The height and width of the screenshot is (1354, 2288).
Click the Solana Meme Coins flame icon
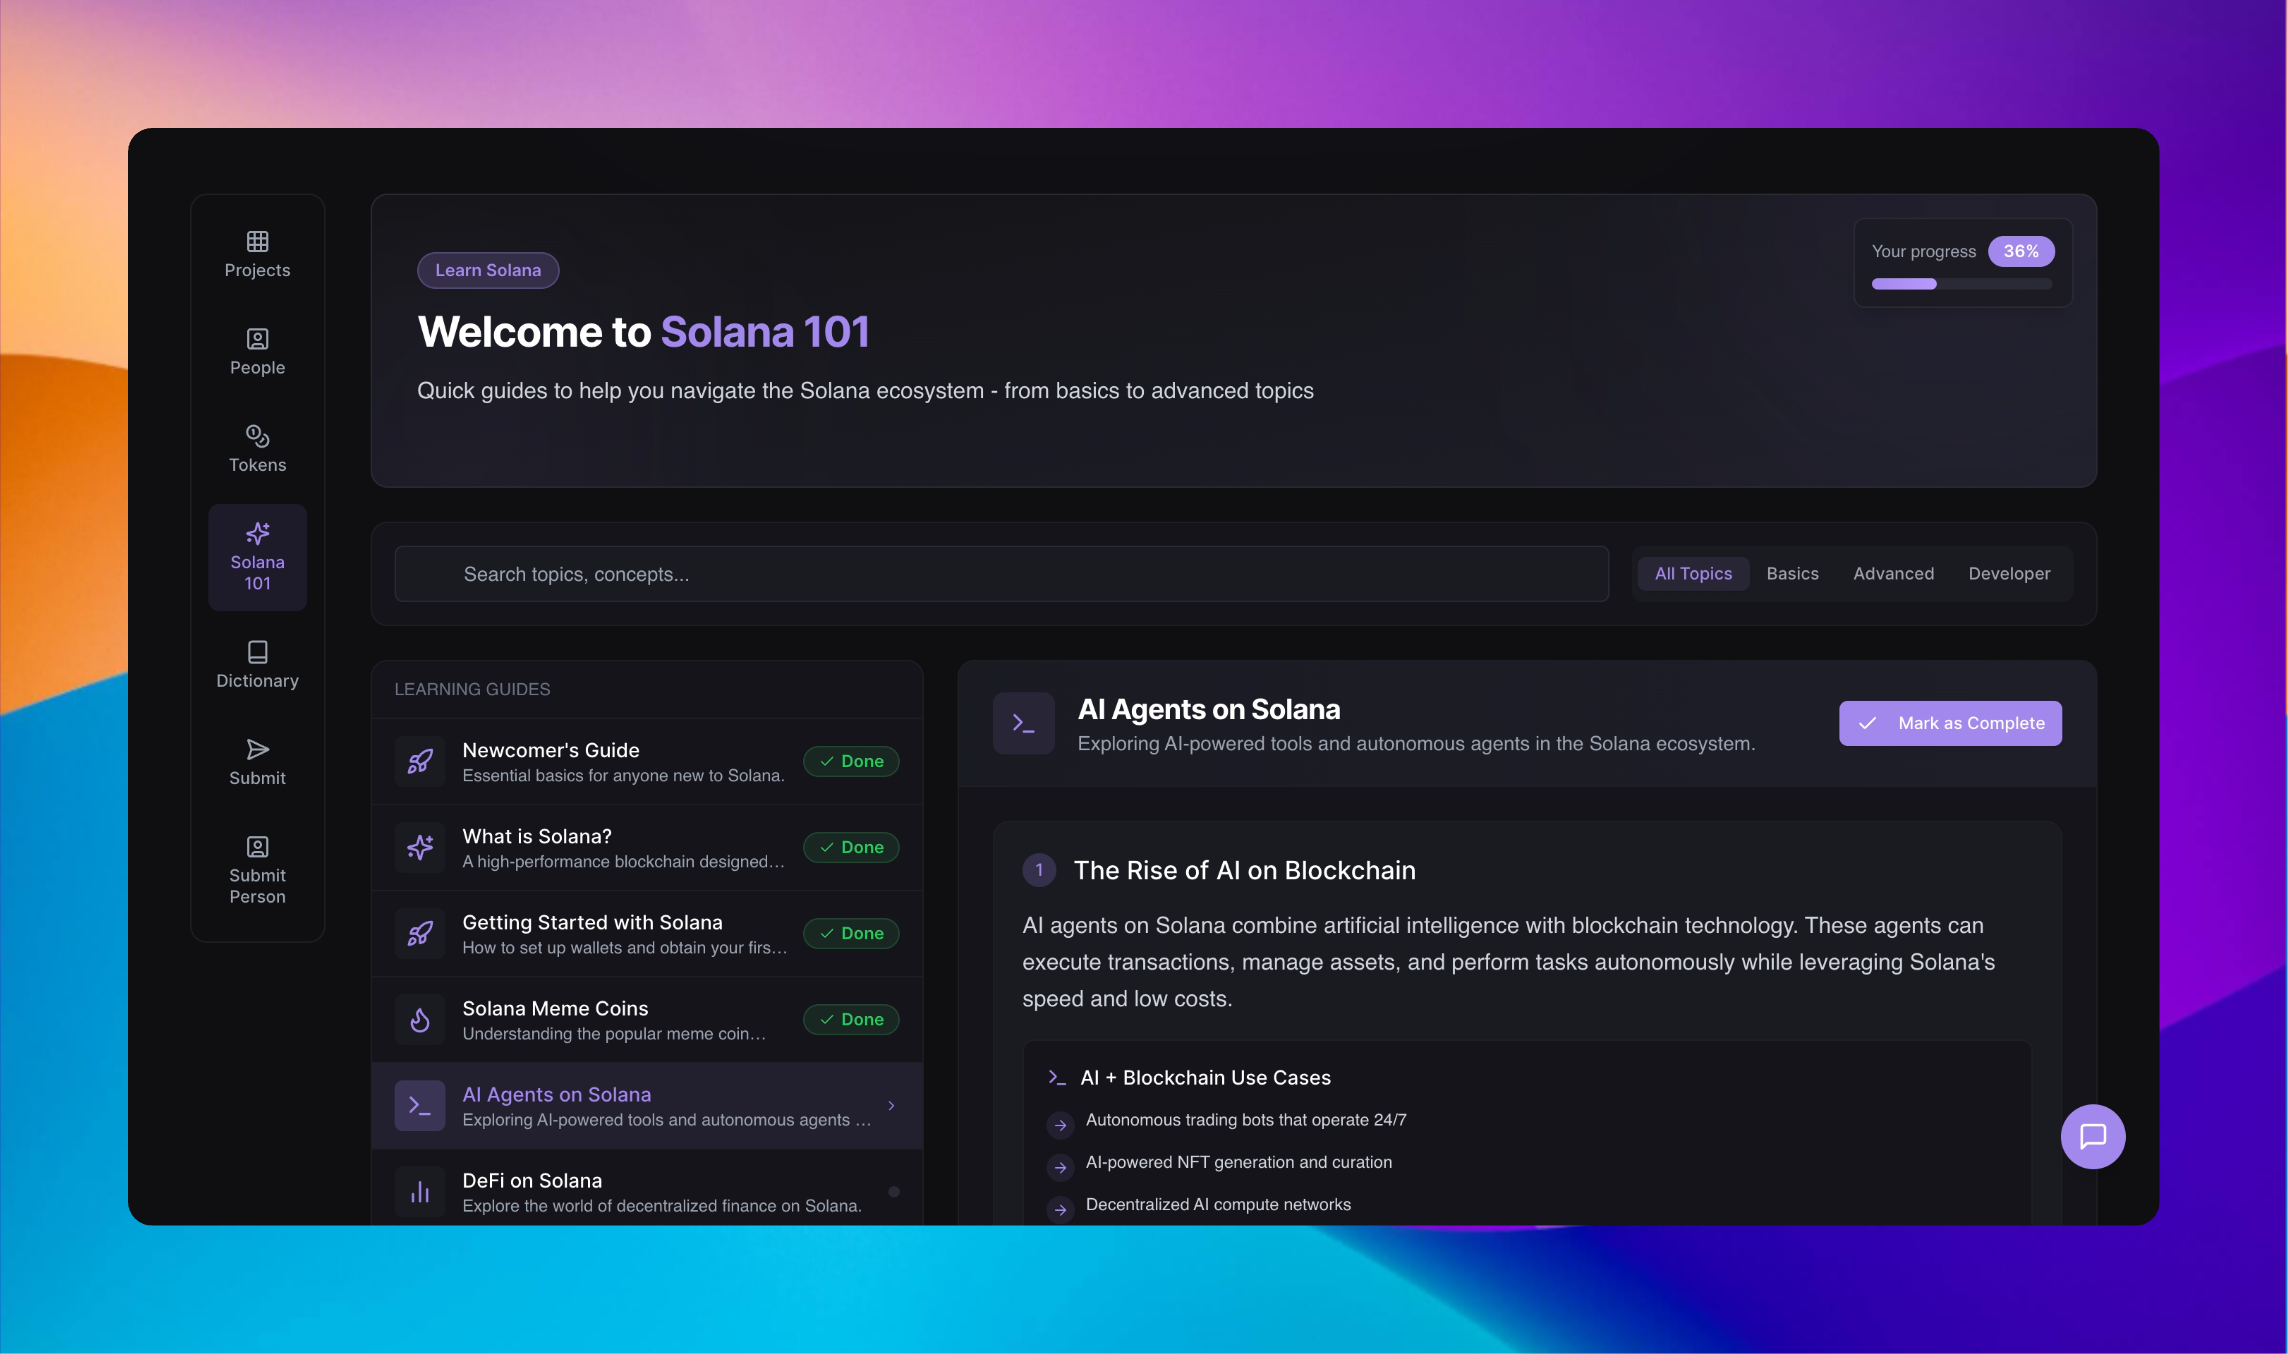coord(420,1019)
